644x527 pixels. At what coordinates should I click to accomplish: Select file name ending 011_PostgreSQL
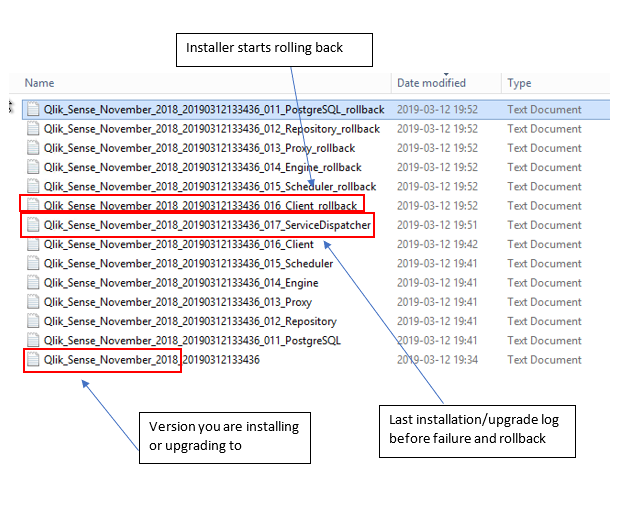coord(192,341)
